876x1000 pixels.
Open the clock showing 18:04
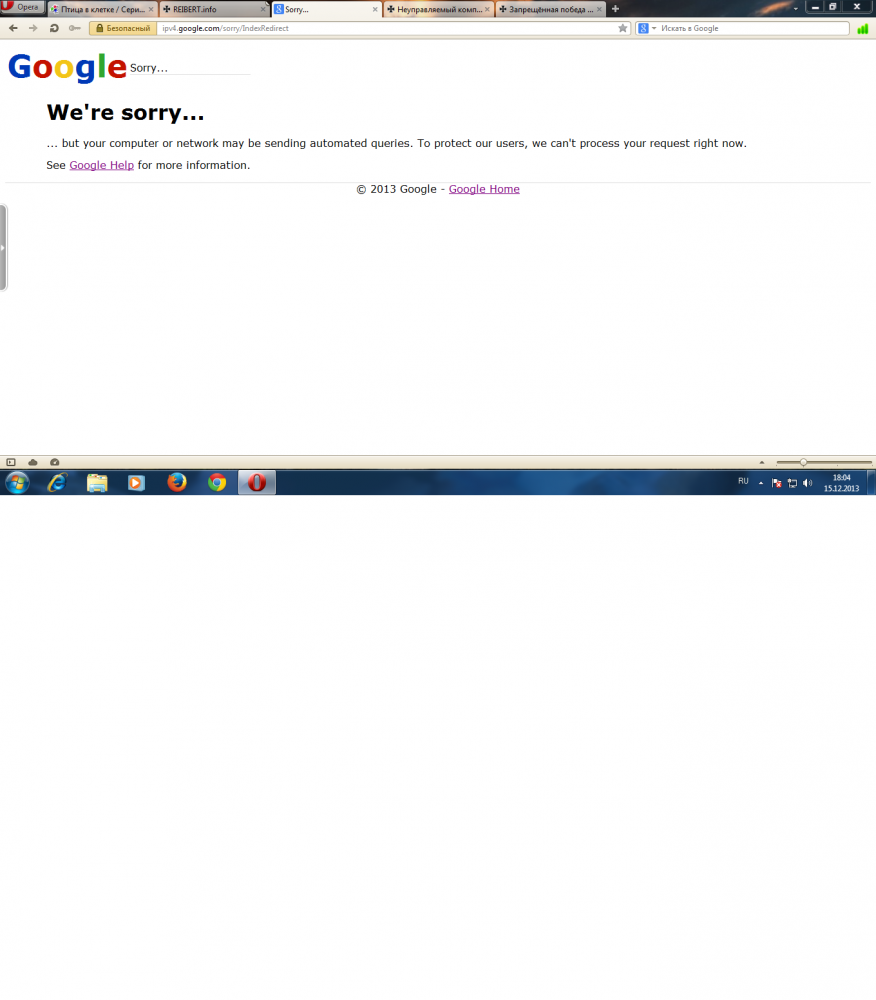pyautogui.click(x=842, y=483)
